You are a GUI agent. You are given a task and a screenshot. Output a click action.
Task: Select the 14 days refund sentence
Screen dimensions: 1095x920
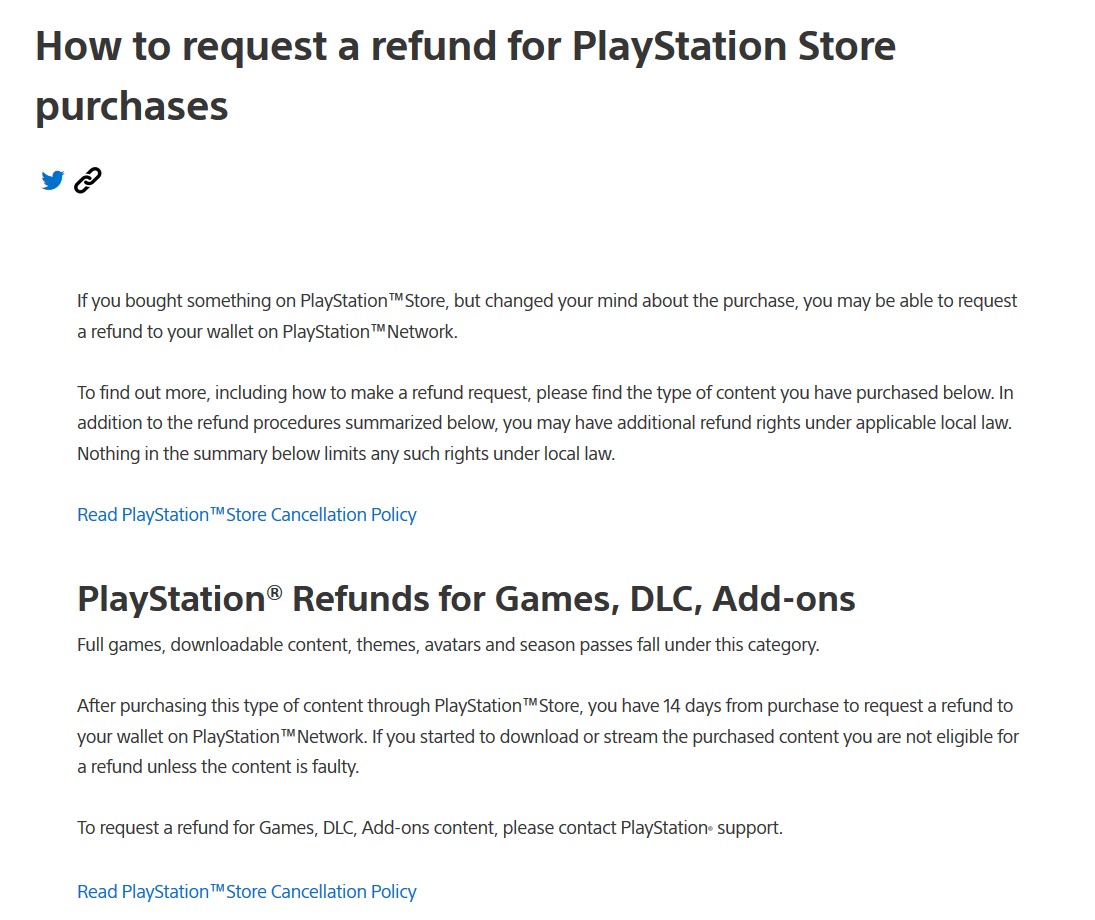pyautogui.click(x=547, y=705)
